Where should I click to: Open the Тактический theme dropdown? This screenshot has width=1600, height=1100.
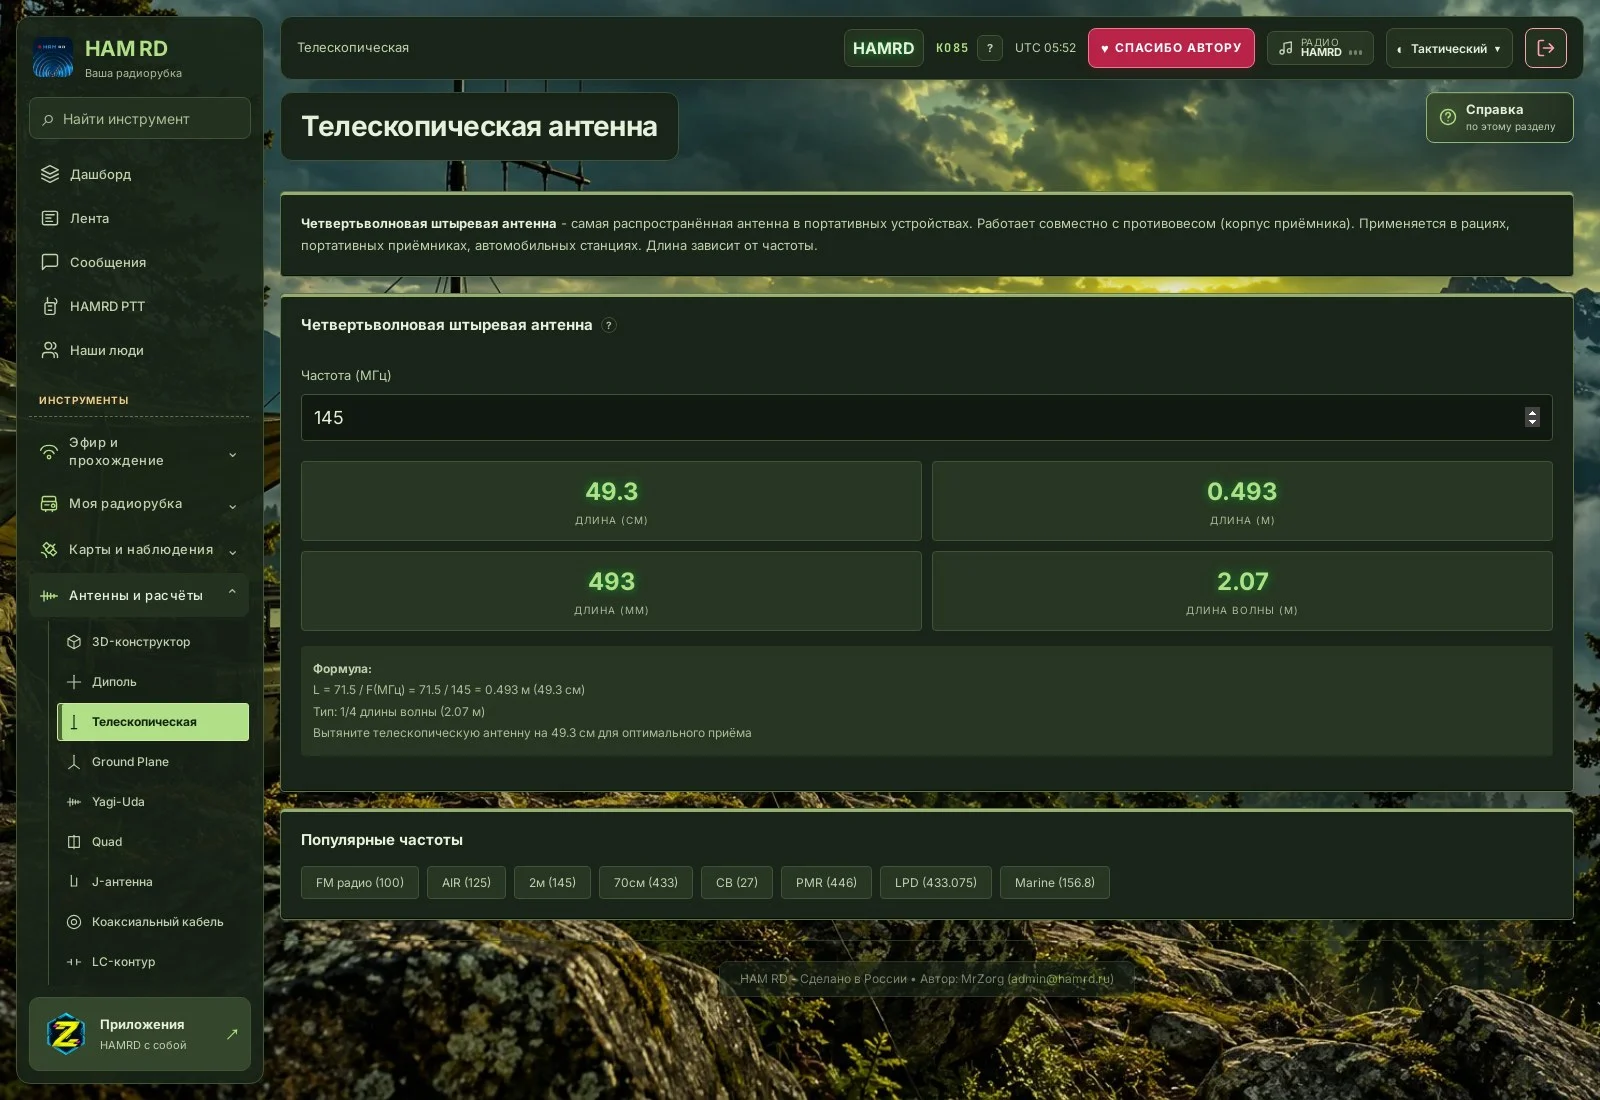[x=1449, y=48]
